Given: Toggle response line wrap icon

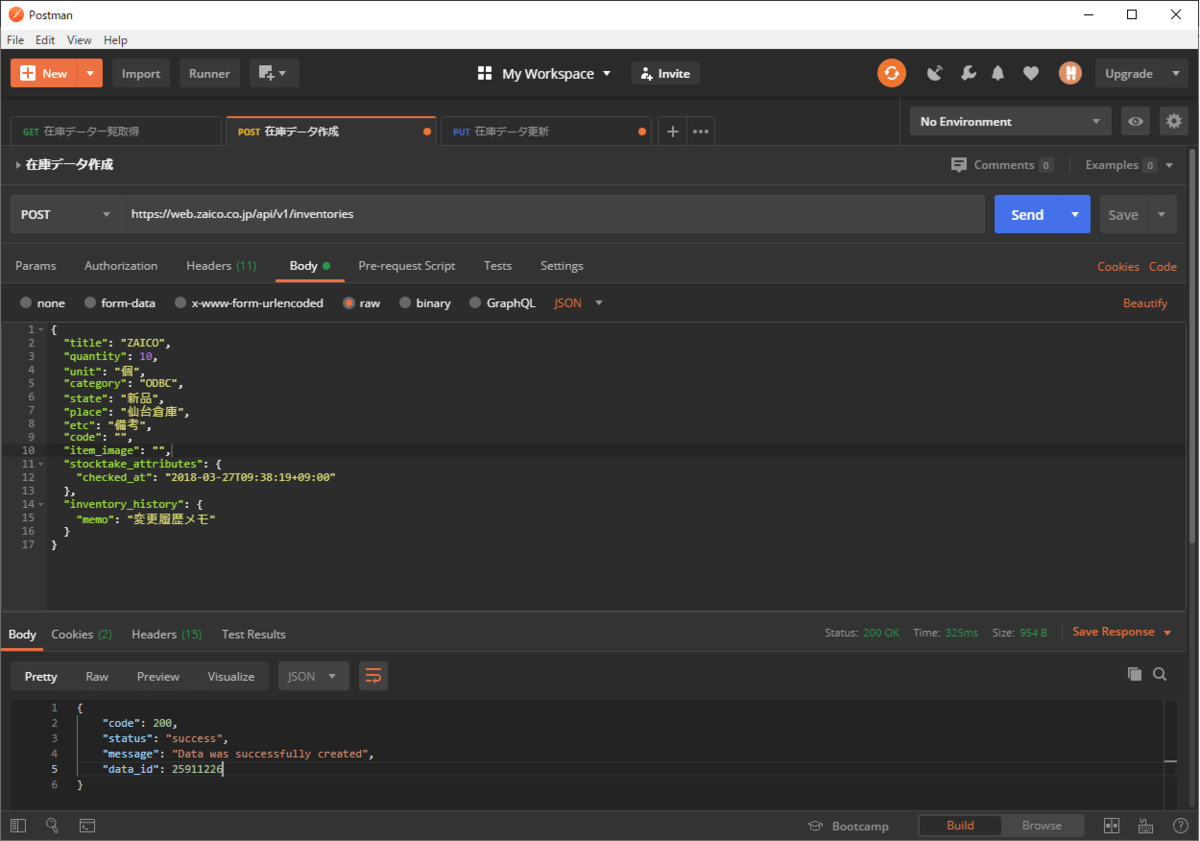Looking at the screenshot, I should coord(373,676).
